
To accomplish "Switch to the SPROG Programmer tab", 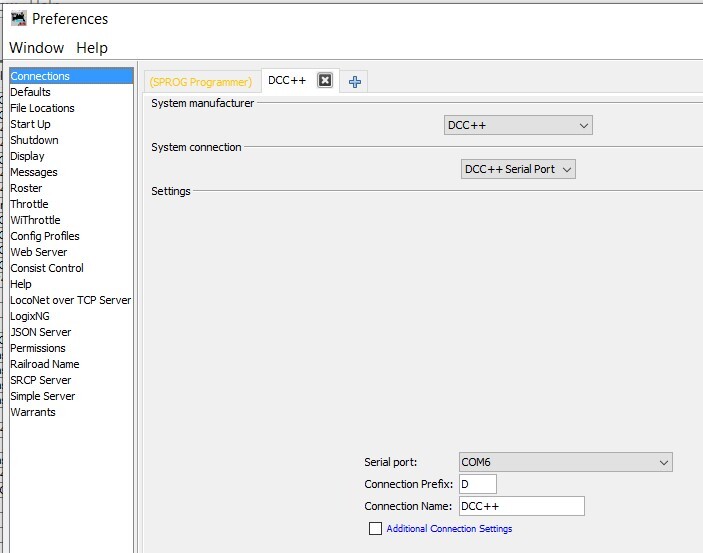I will (201, 82).
